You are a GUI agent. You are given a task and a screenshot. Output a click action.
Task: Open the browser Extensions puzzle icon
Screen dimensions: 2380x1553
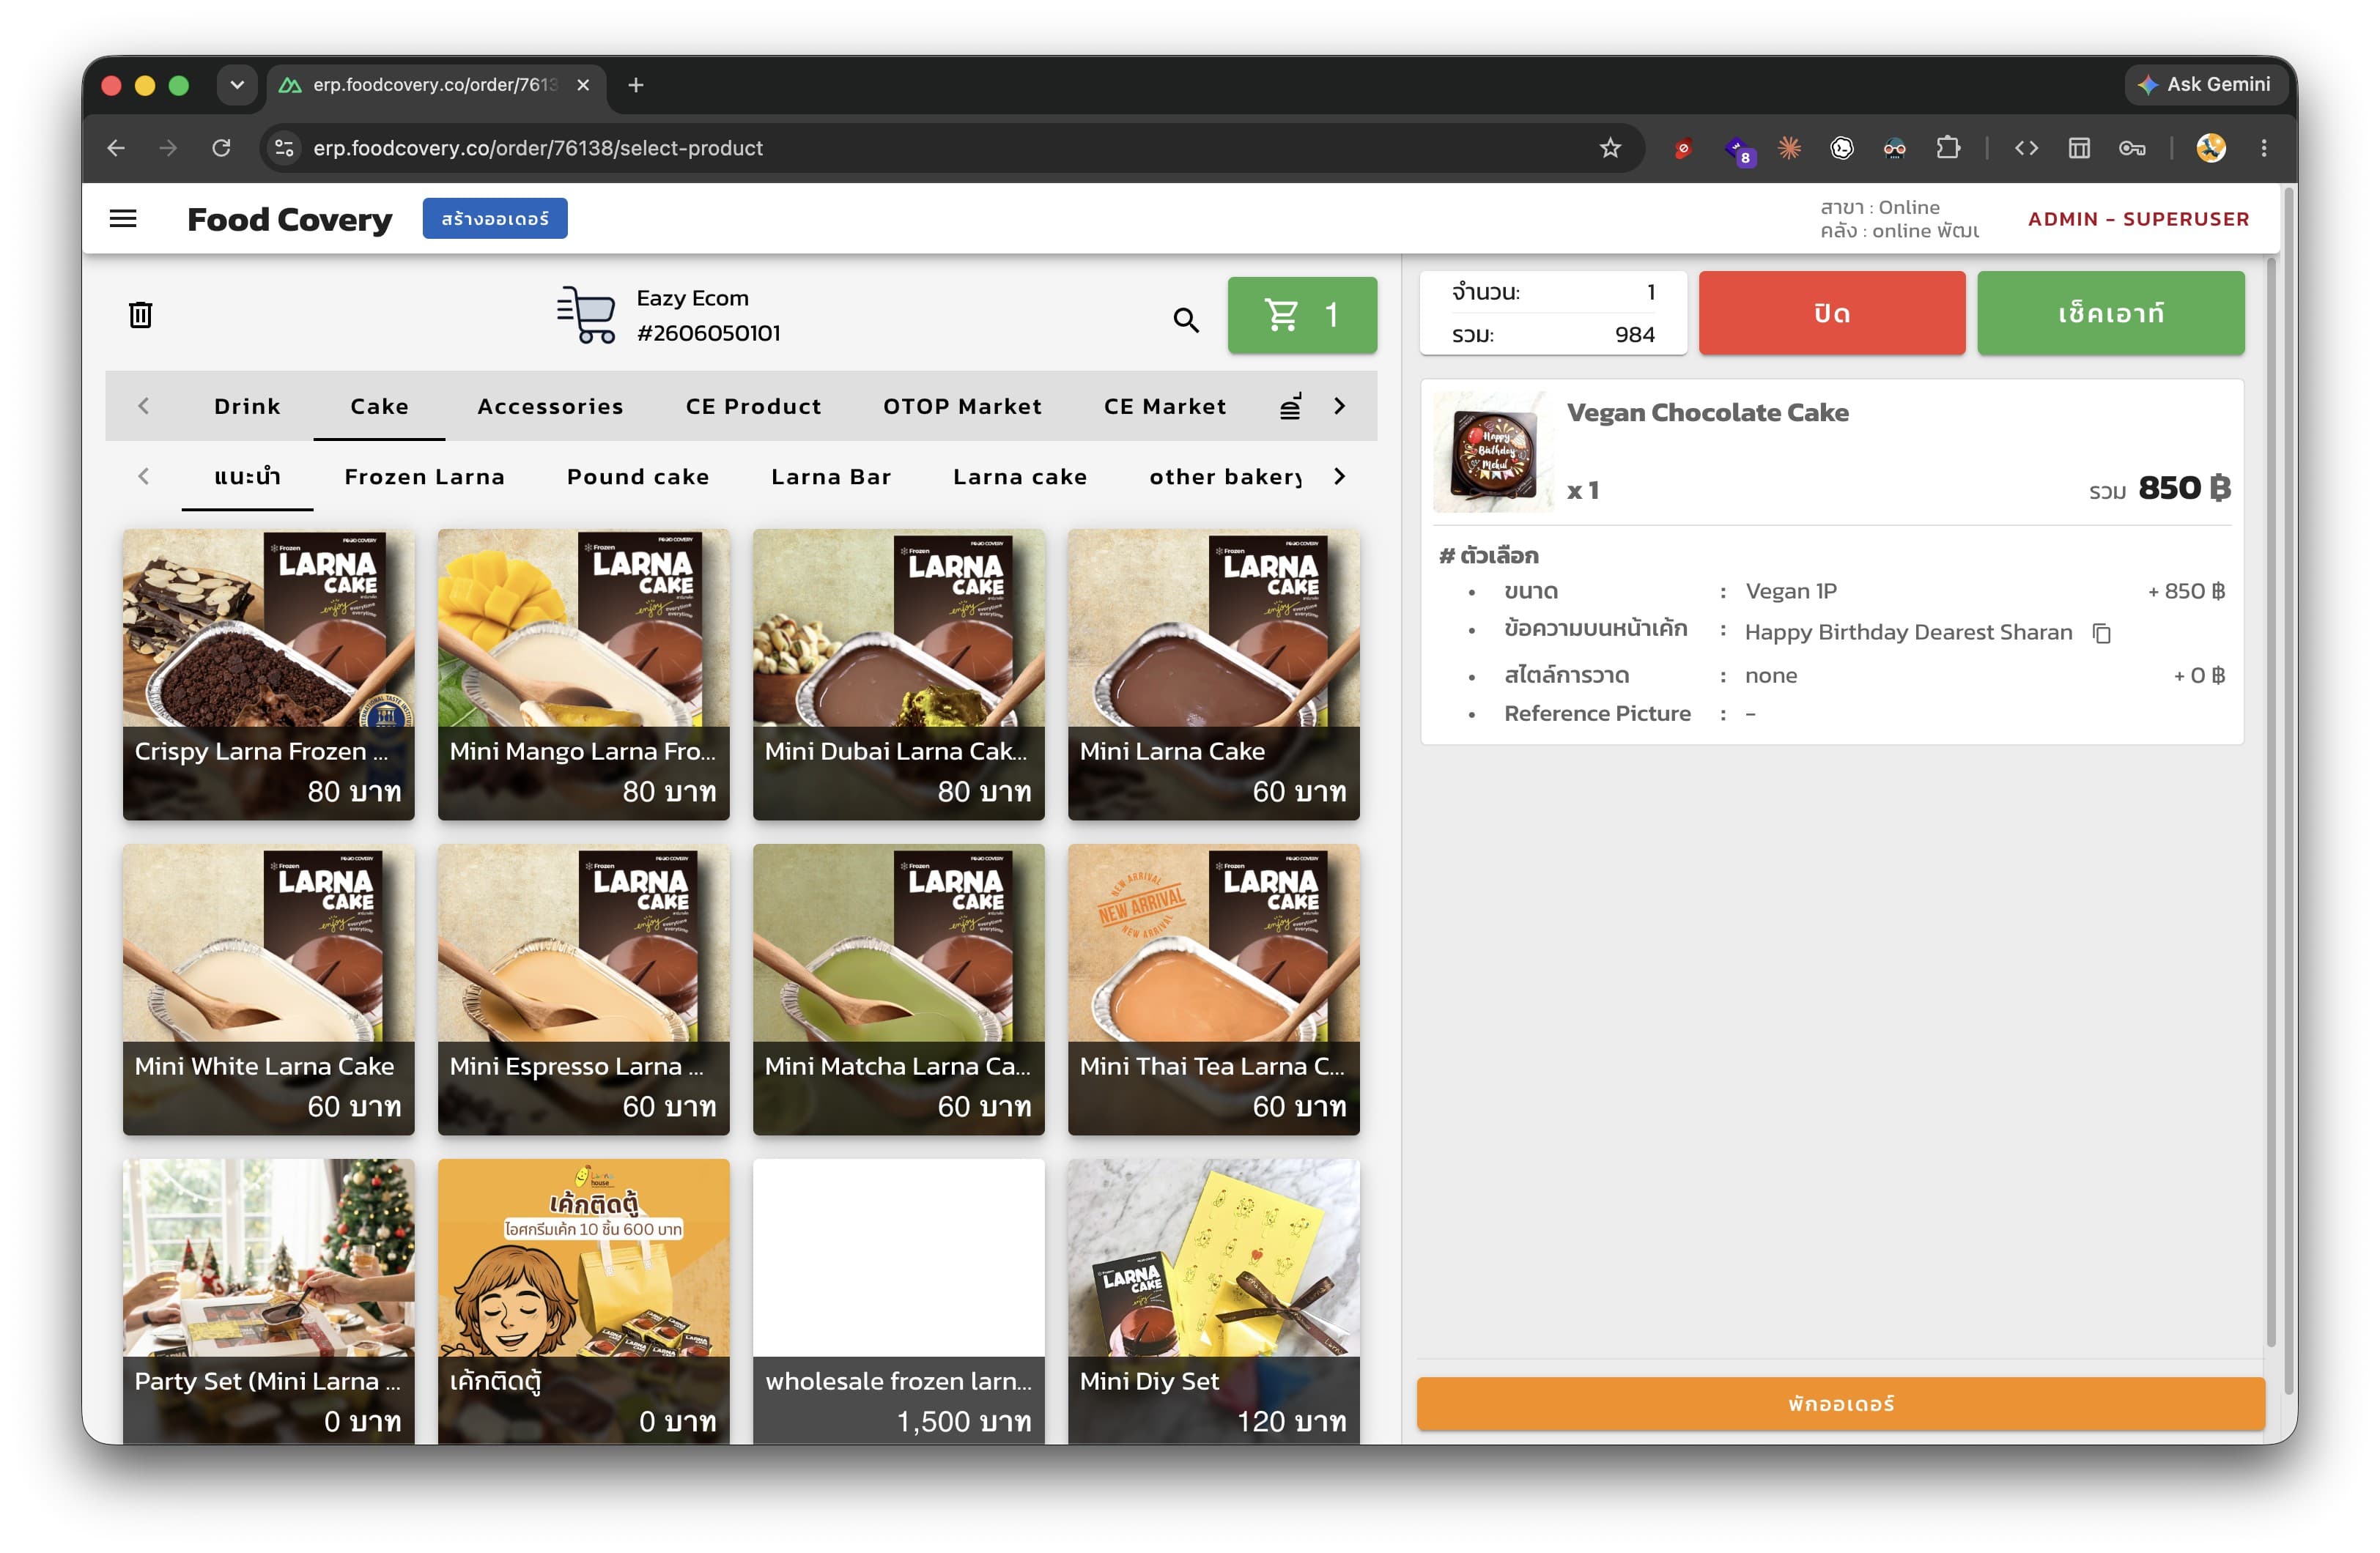pos(1947,148)
